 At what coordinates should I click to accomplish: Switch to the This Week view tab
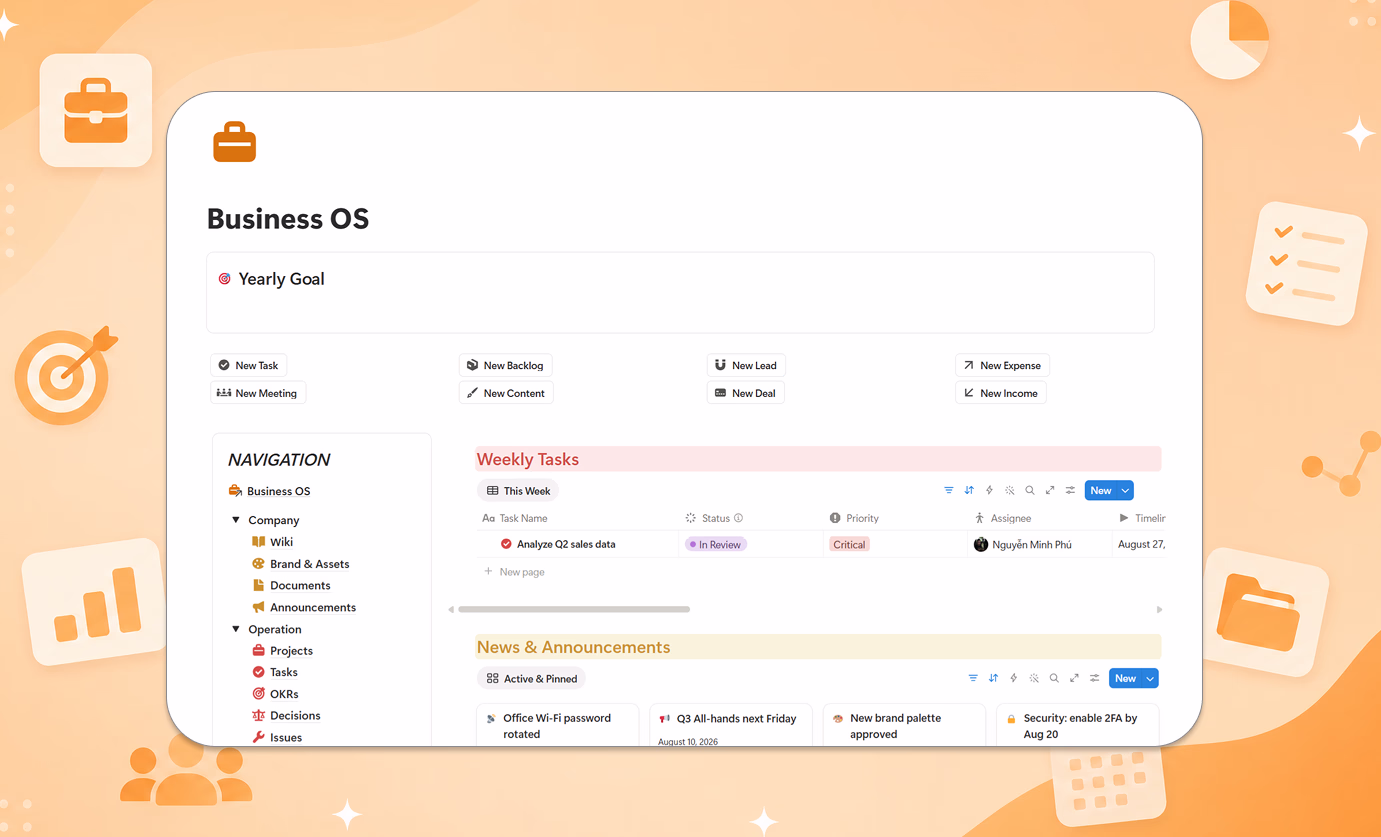coord(518,490)
